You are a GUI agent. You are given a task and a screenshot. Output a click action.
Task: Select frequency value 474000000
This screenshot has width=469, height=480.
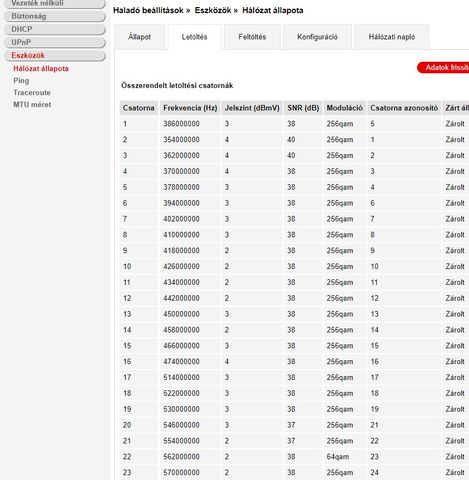point(181,361)
